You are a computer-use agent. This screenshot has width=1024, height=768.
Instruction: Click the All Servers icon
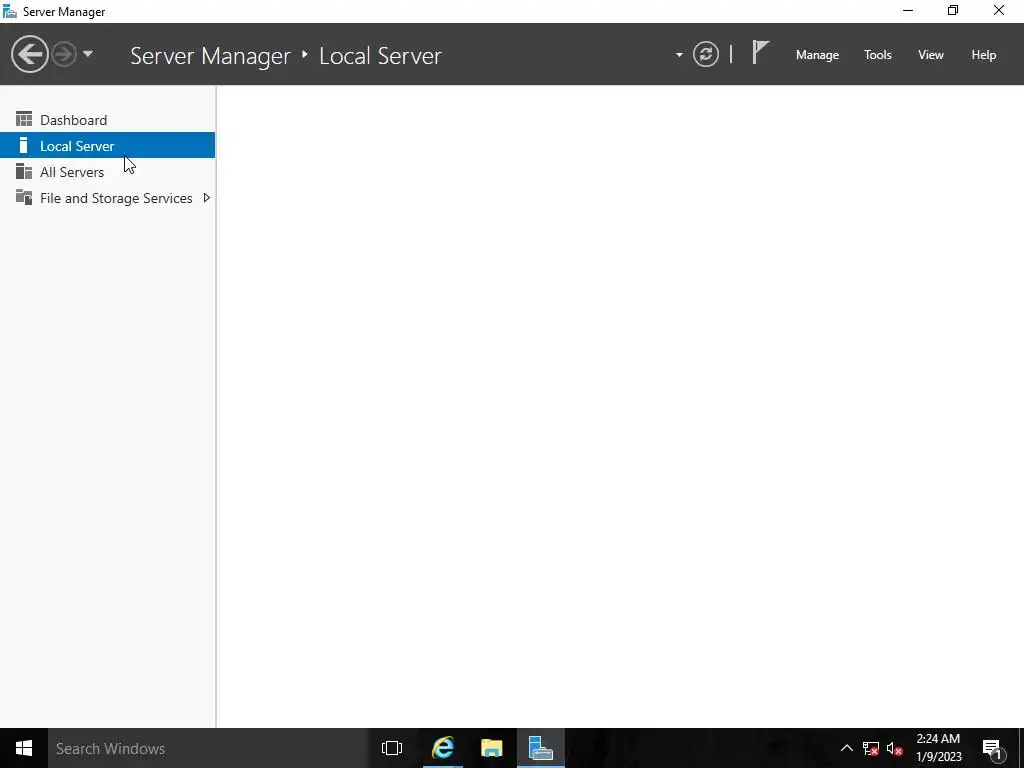pos(24,171)
